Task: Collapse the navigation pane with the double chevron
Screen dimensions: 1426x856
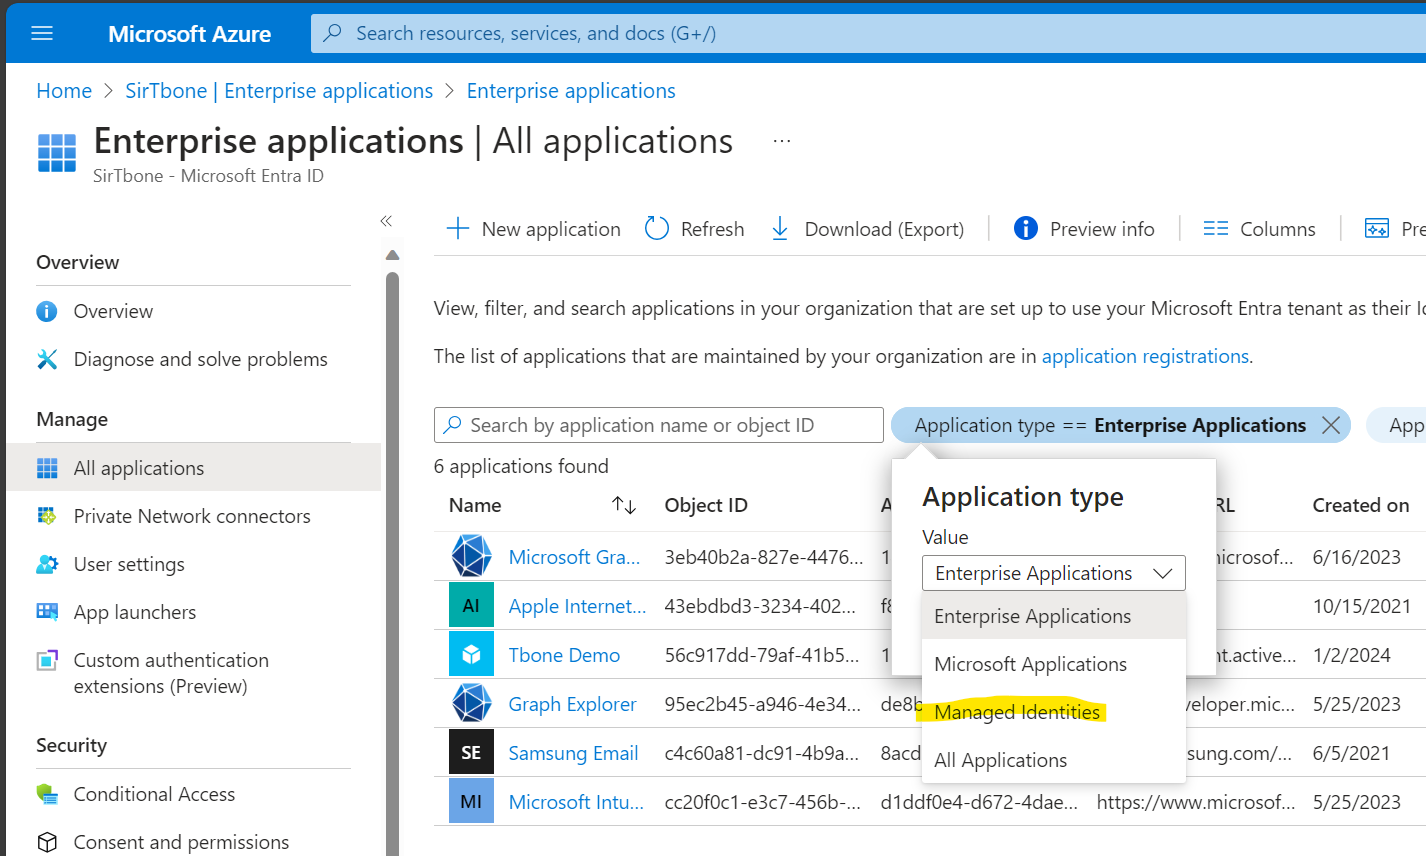Action: [x=386, y=221]
